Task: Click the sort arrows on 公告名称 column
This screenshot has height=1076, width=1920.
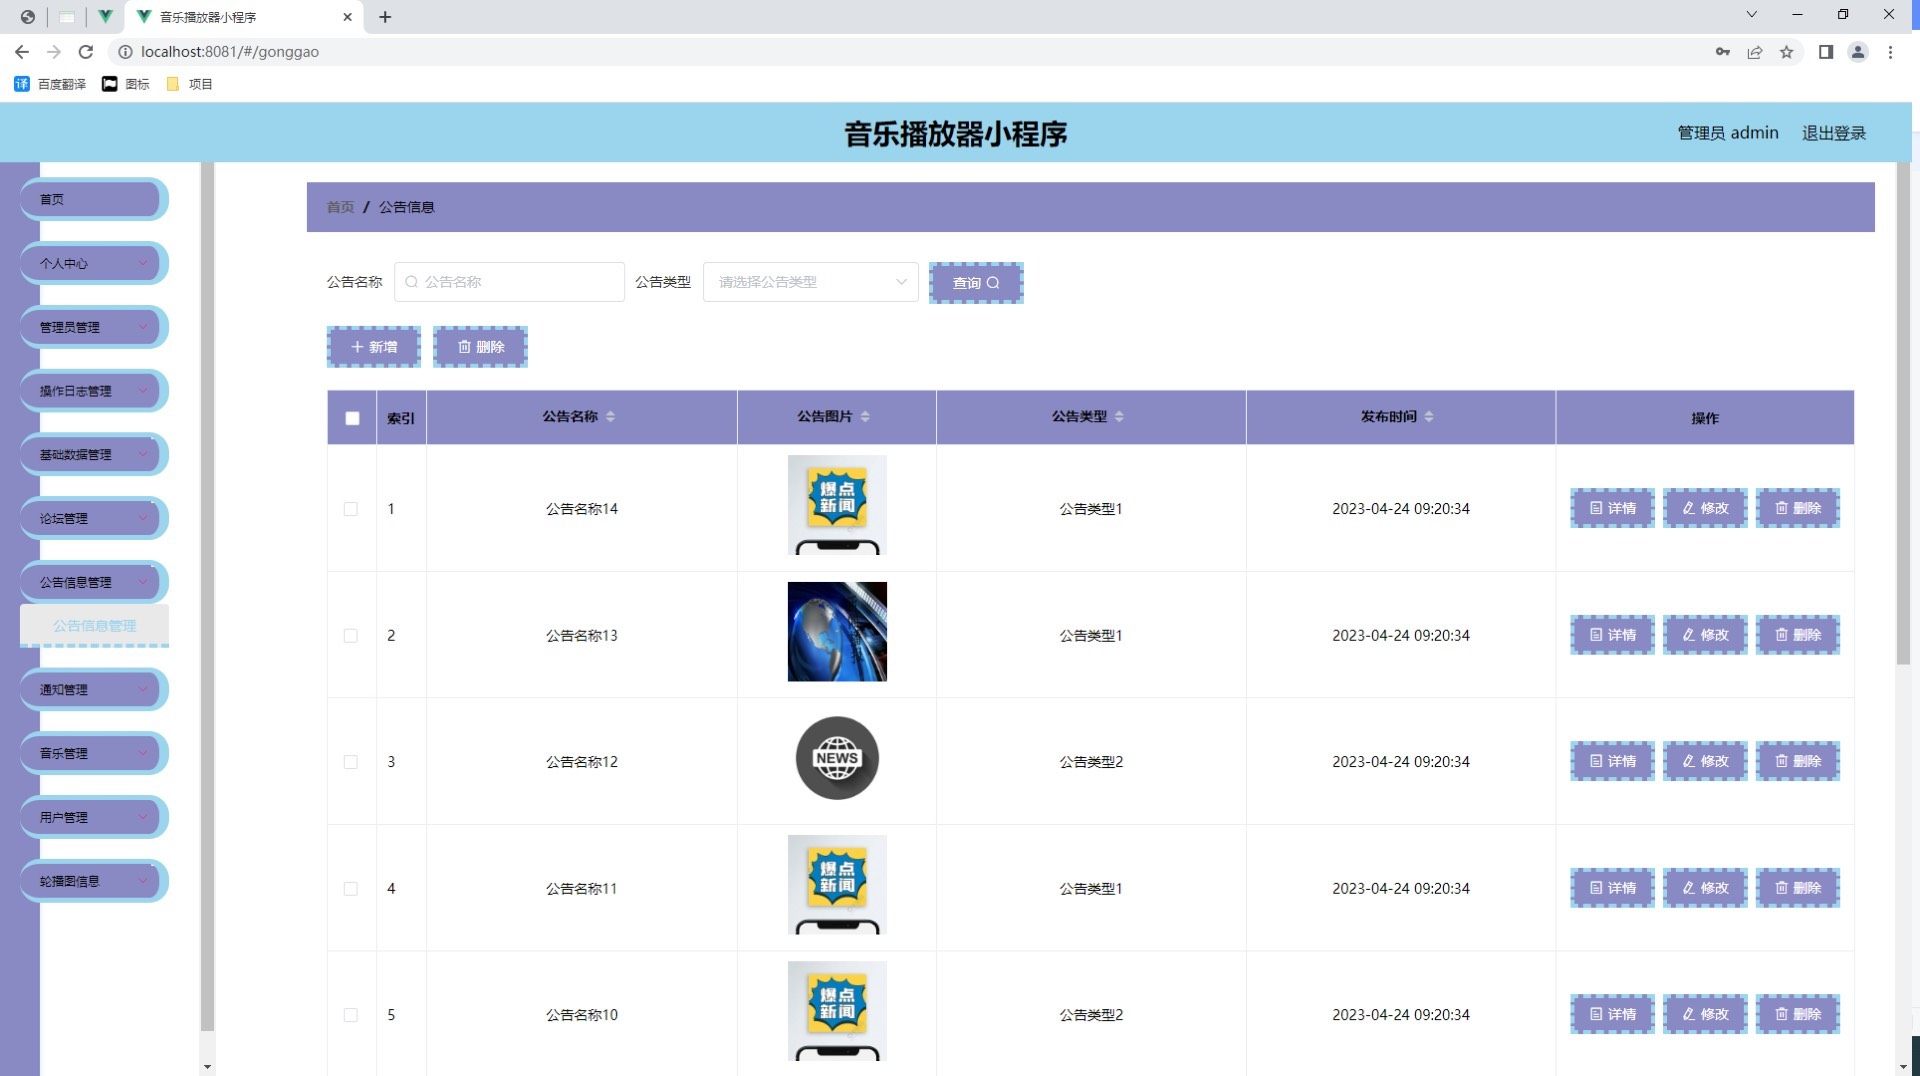Action: (x=610, y=417)
